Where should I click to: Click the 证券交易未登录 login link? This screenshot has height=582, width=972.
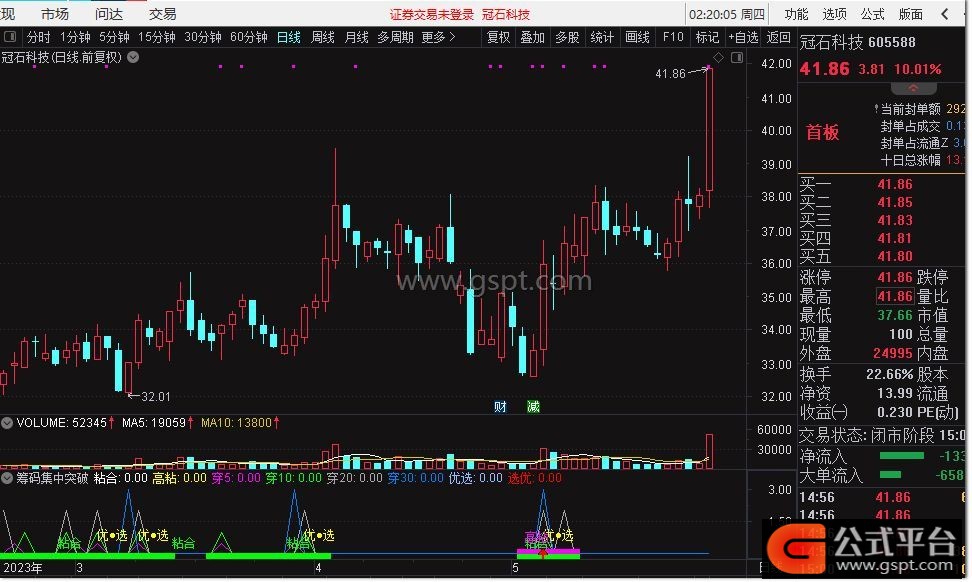[x=432, y=15]
